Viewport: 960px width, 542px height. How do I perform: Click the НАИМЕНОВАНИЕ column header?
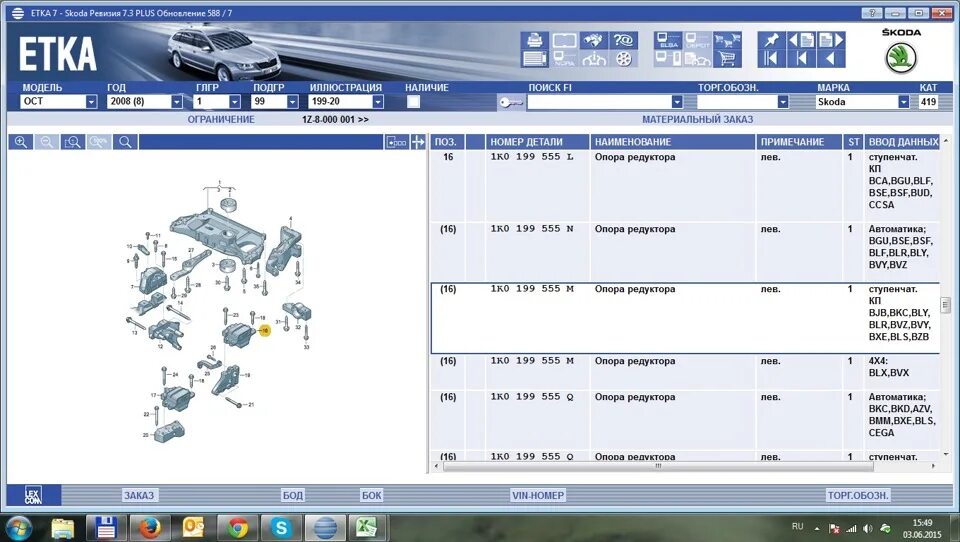672,142
